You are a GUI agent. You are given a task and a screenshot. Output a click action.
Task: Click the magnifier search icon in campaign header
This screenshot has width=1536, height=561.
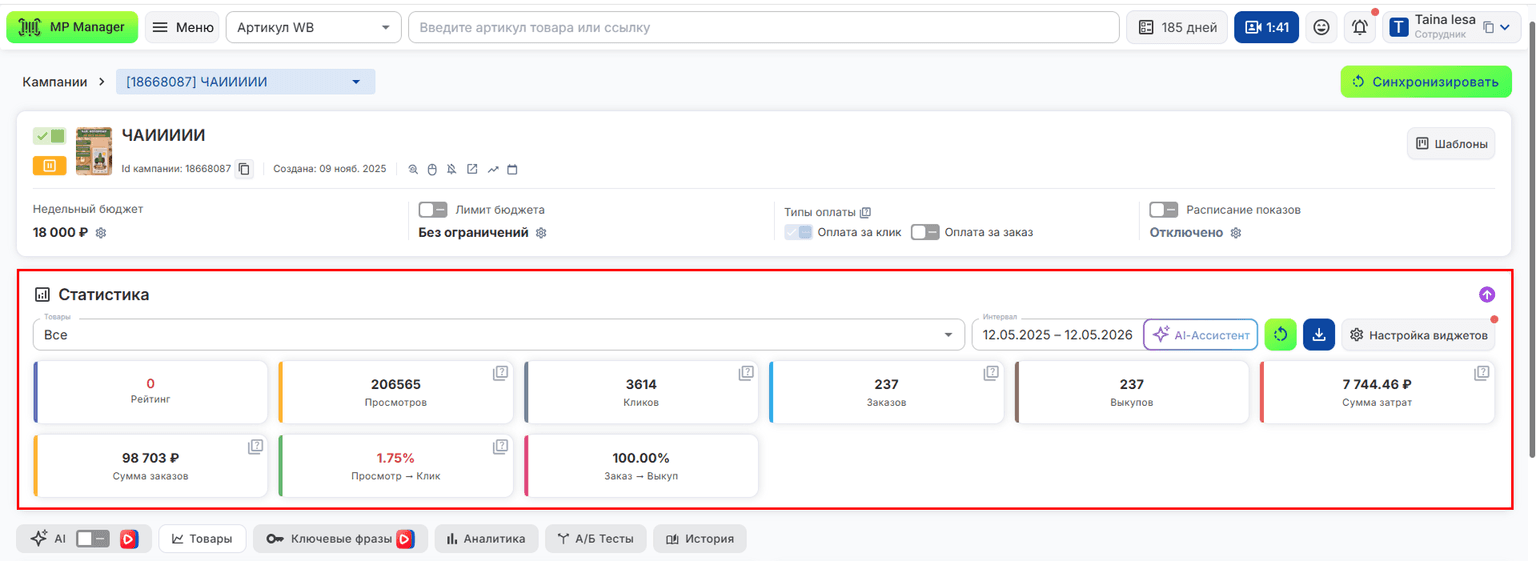tap(413, 169)
